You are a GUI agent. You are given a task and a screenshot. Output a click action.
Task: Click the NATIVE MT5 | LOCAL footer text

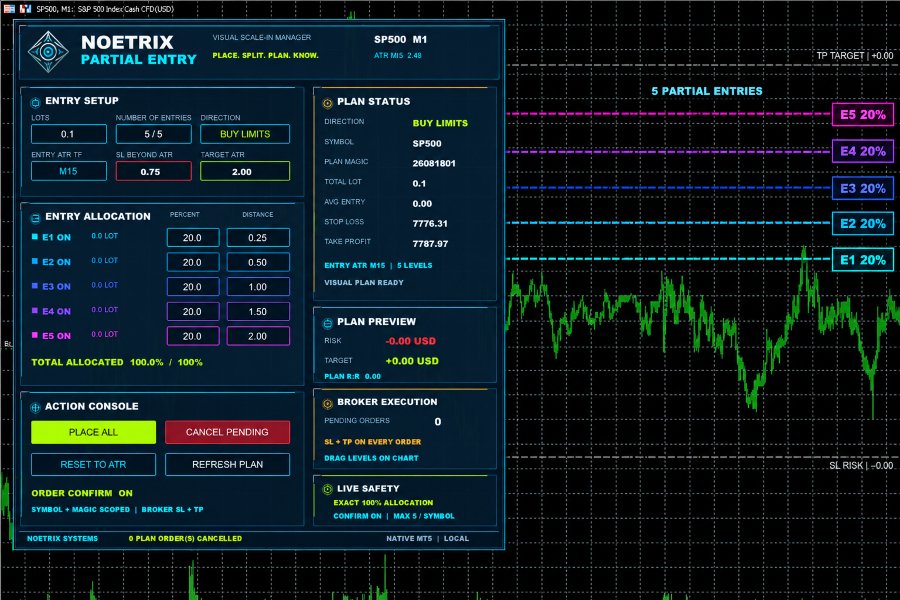(x=428, y=539)
